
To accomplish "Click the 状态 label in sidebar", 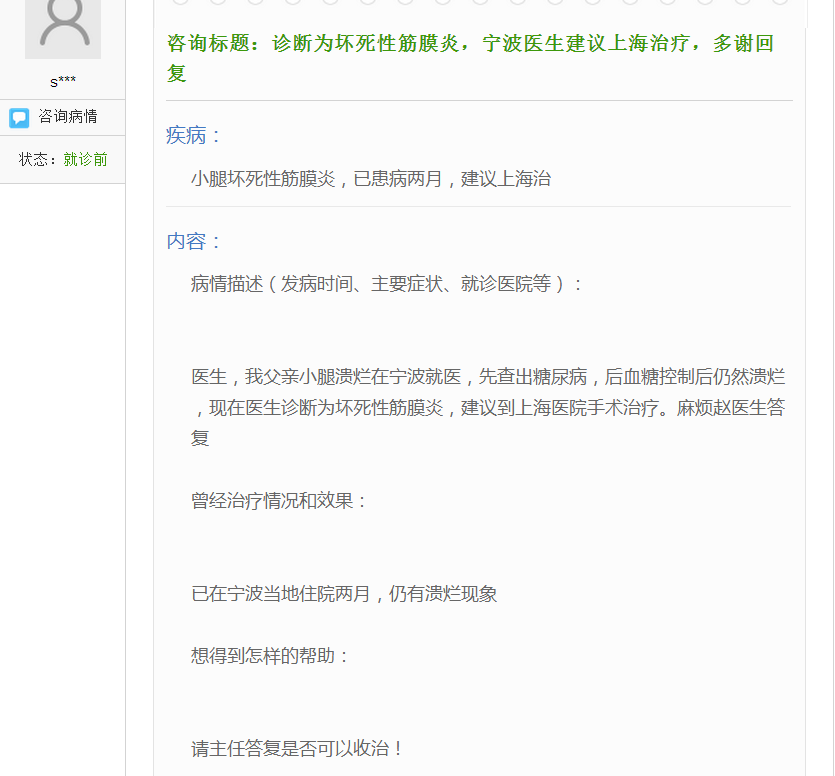I will click(x=40, y=160).
